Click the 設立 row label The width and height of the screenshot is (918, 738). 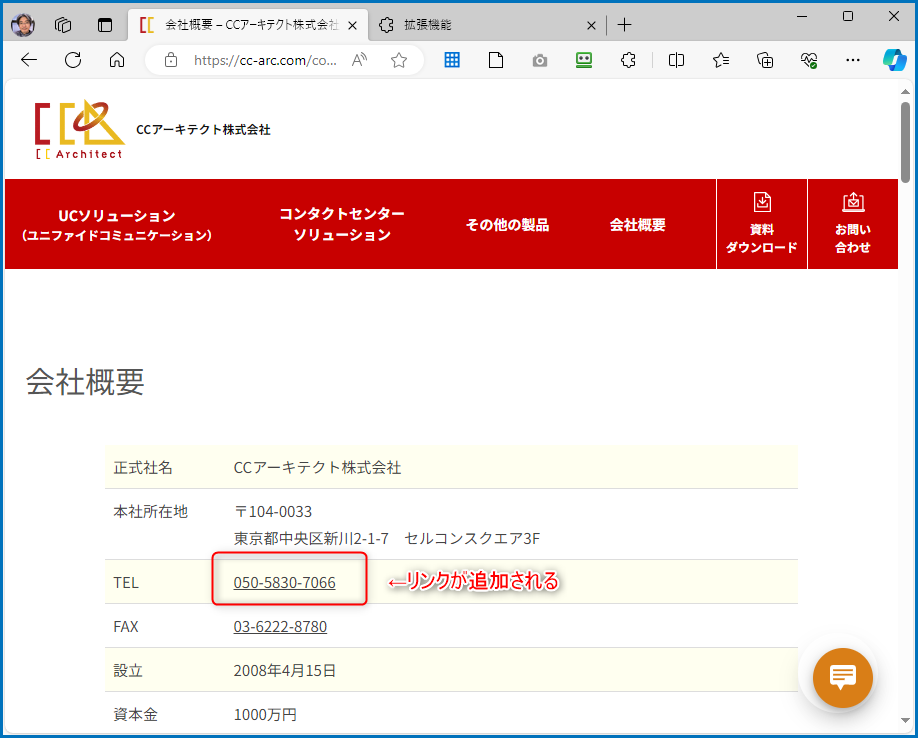point(128,671)
